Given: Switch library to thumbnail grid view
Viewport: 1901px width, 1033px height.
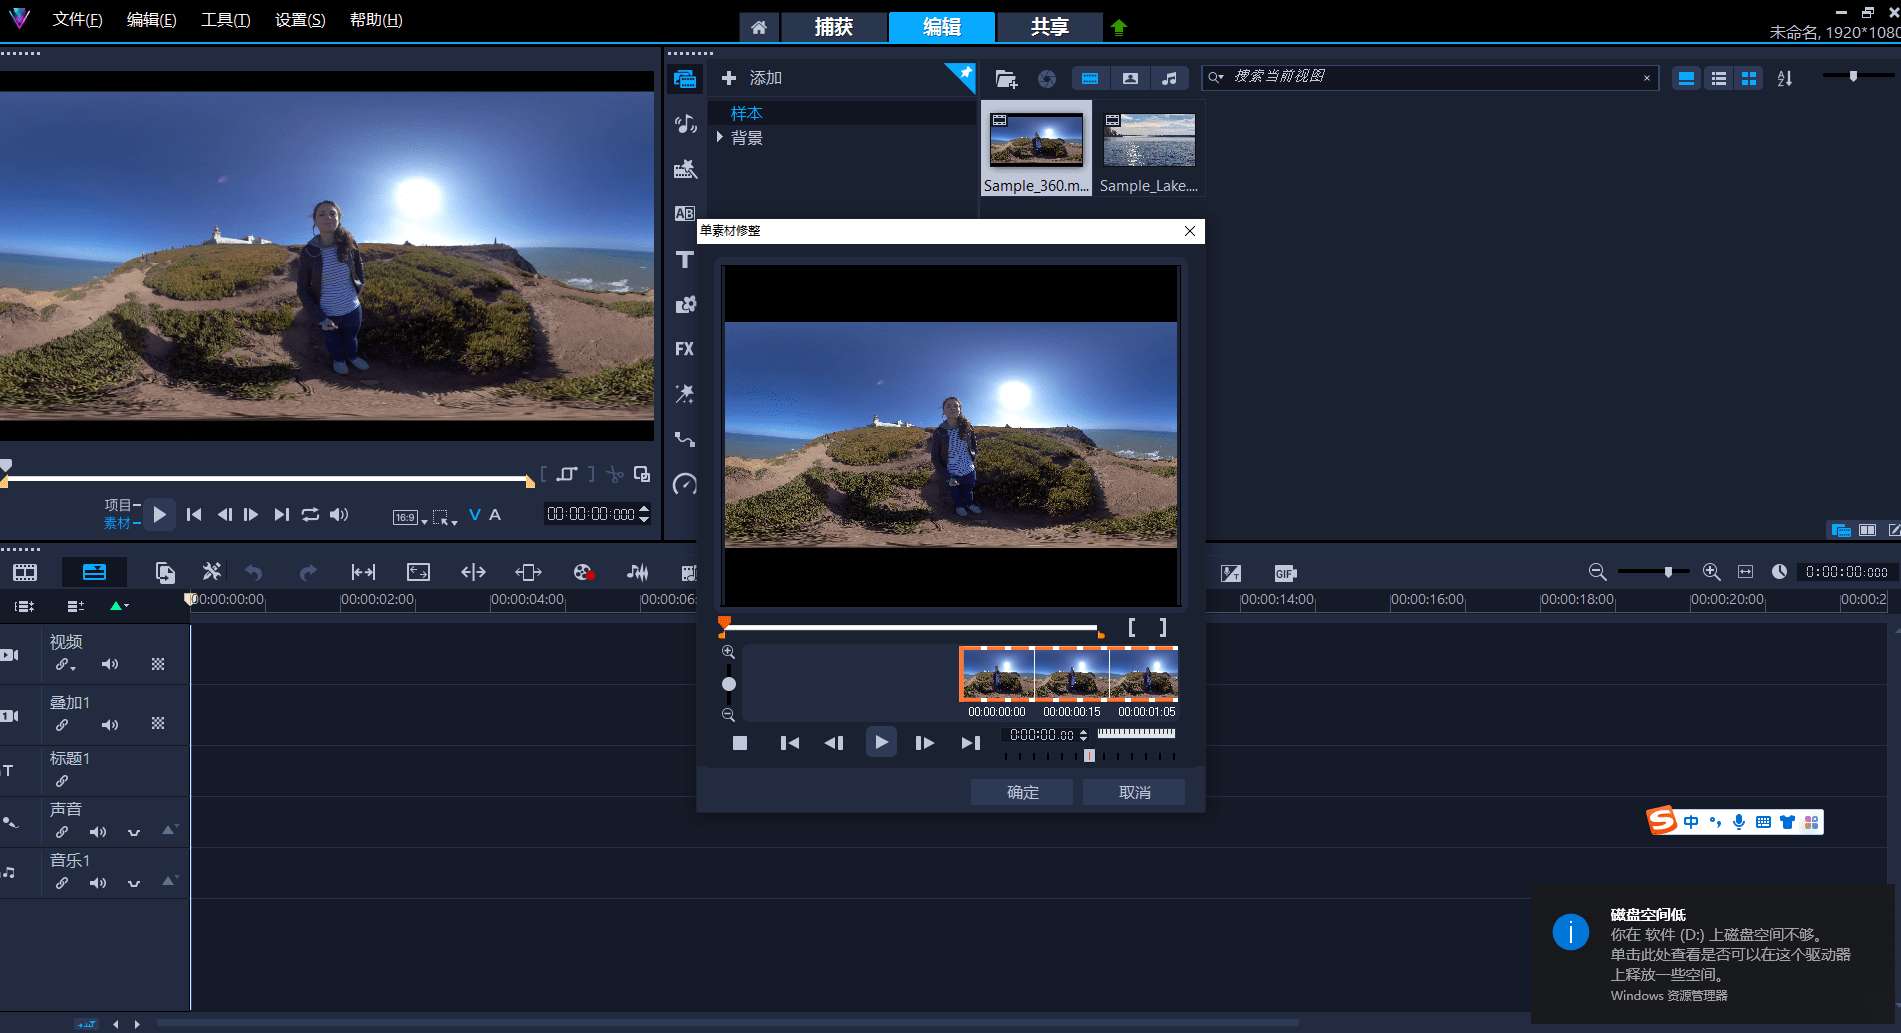Looking at the screenshot, I should (x=1749, y=78).
